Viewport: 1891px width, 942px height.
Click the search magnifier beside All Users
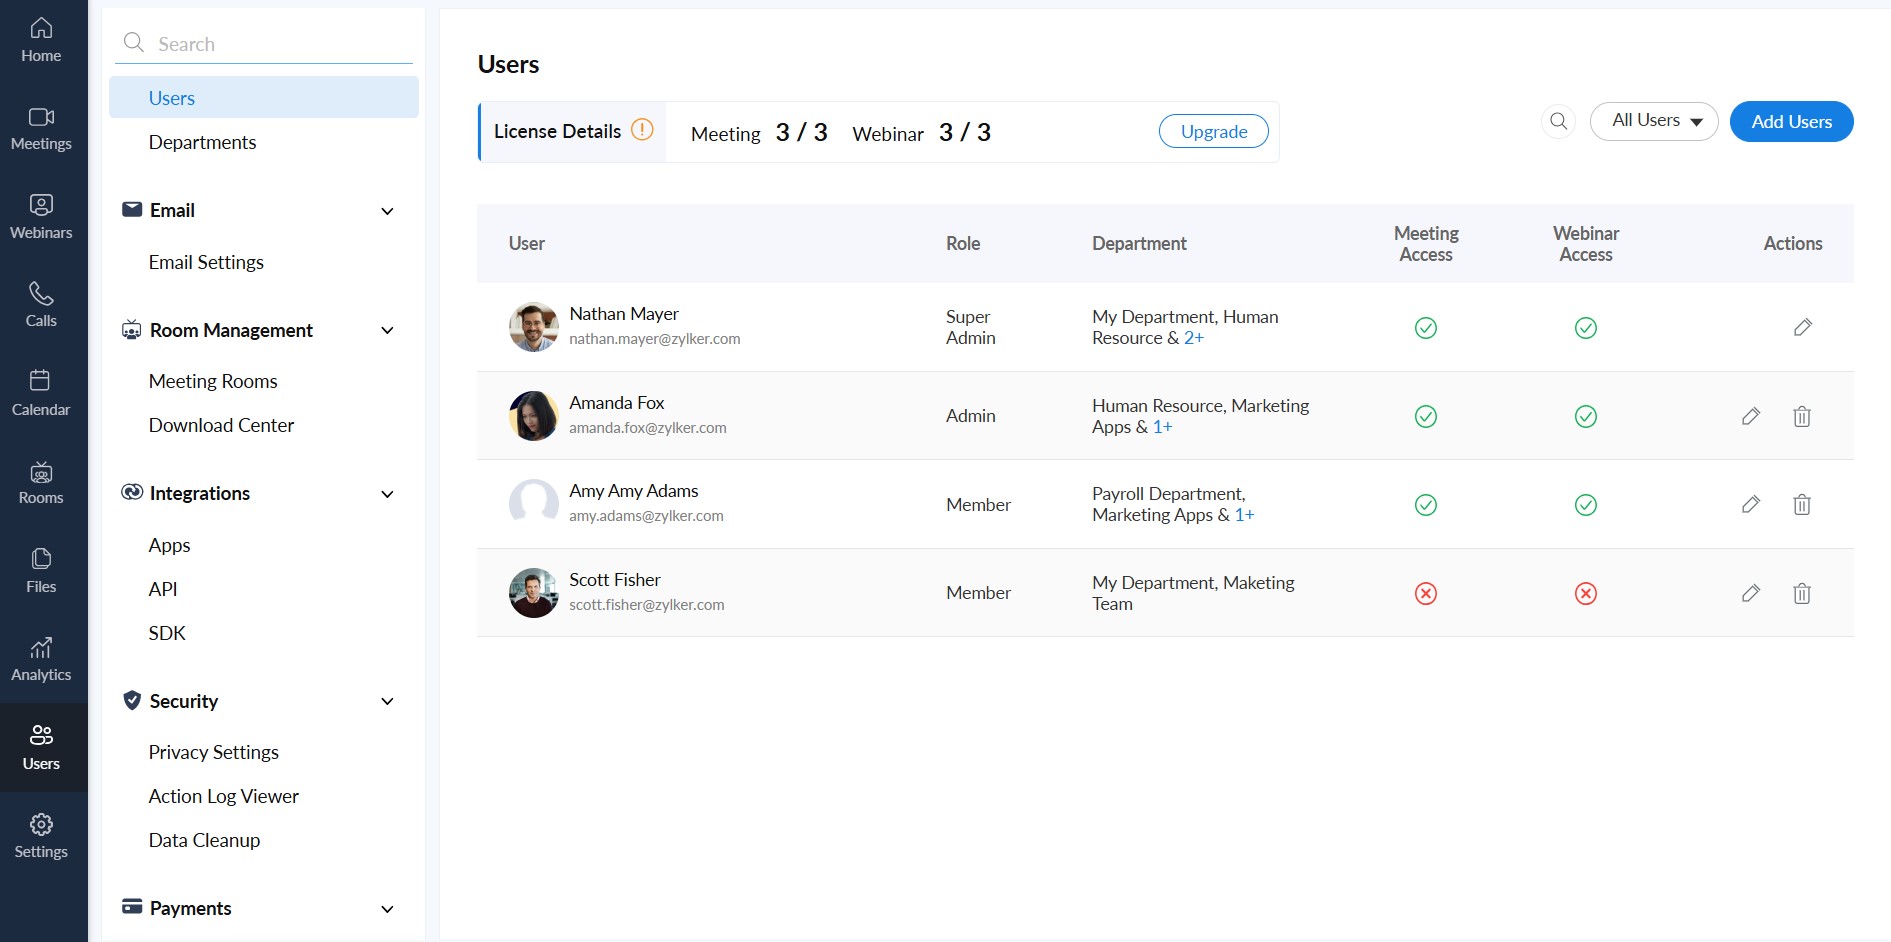tap(1558, 121)
